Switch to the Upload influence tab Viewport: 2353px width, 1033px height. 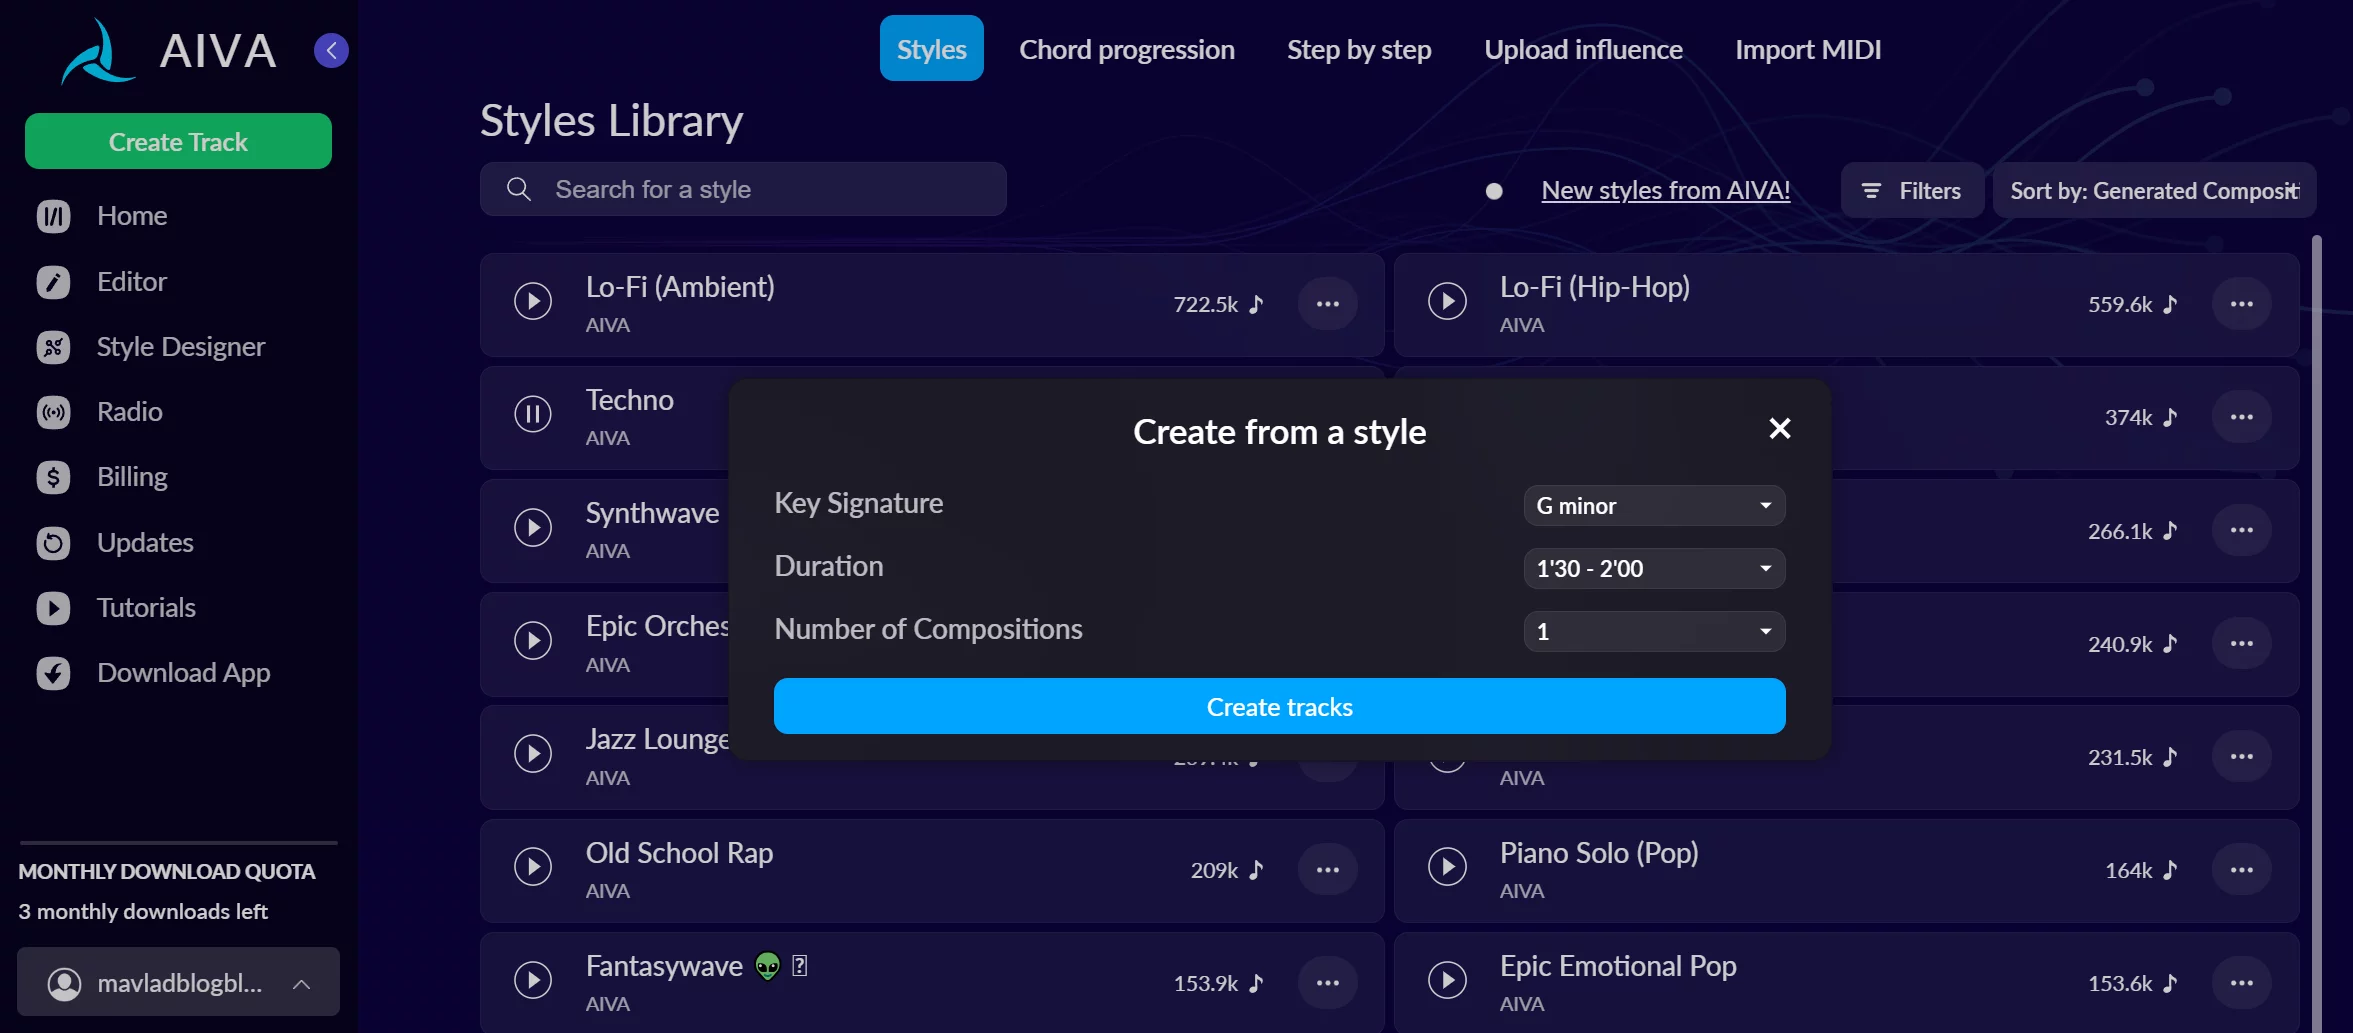pyautogui.click(x=1583, y=49)
